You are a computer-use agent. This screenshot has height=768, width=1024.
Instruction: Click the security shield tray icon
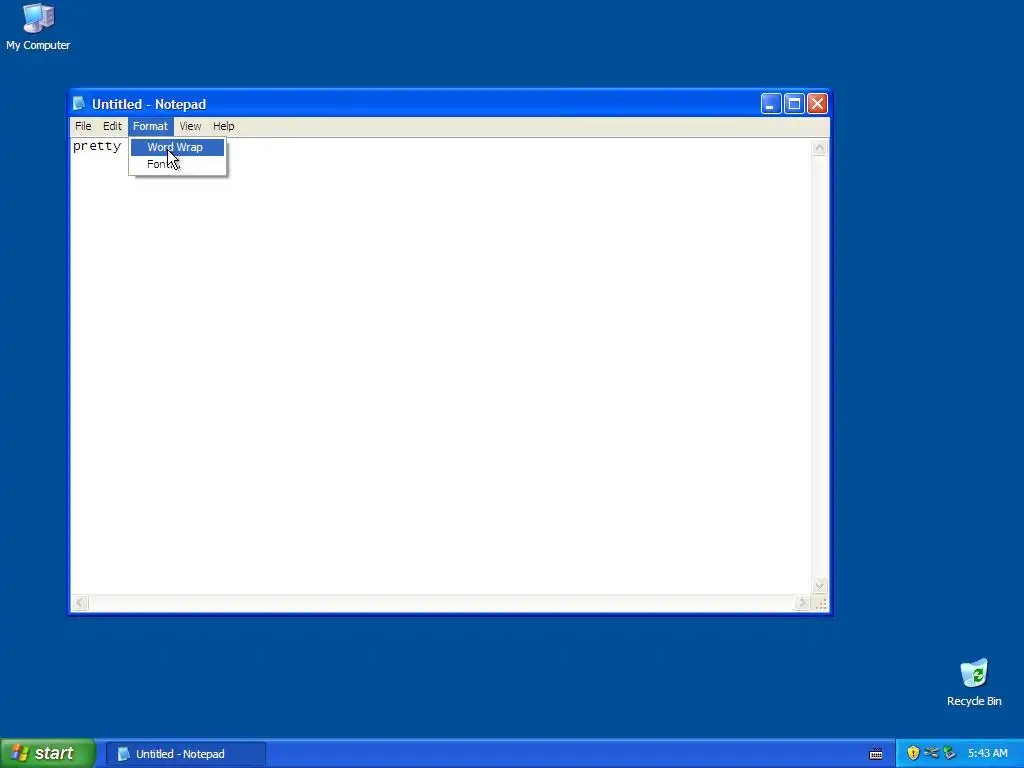coord(913,753)
